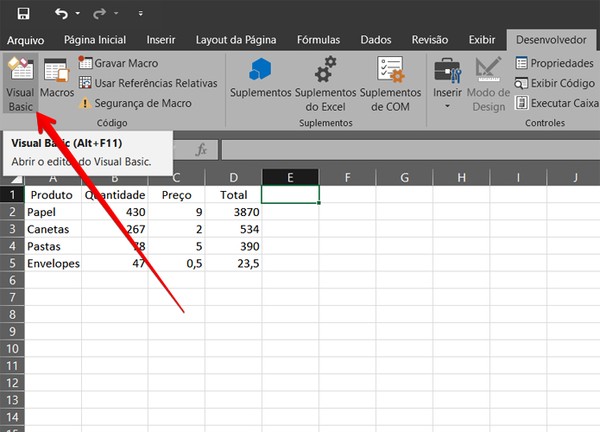
Task: Open the Arquivo menu
Action: pos(26,40)
